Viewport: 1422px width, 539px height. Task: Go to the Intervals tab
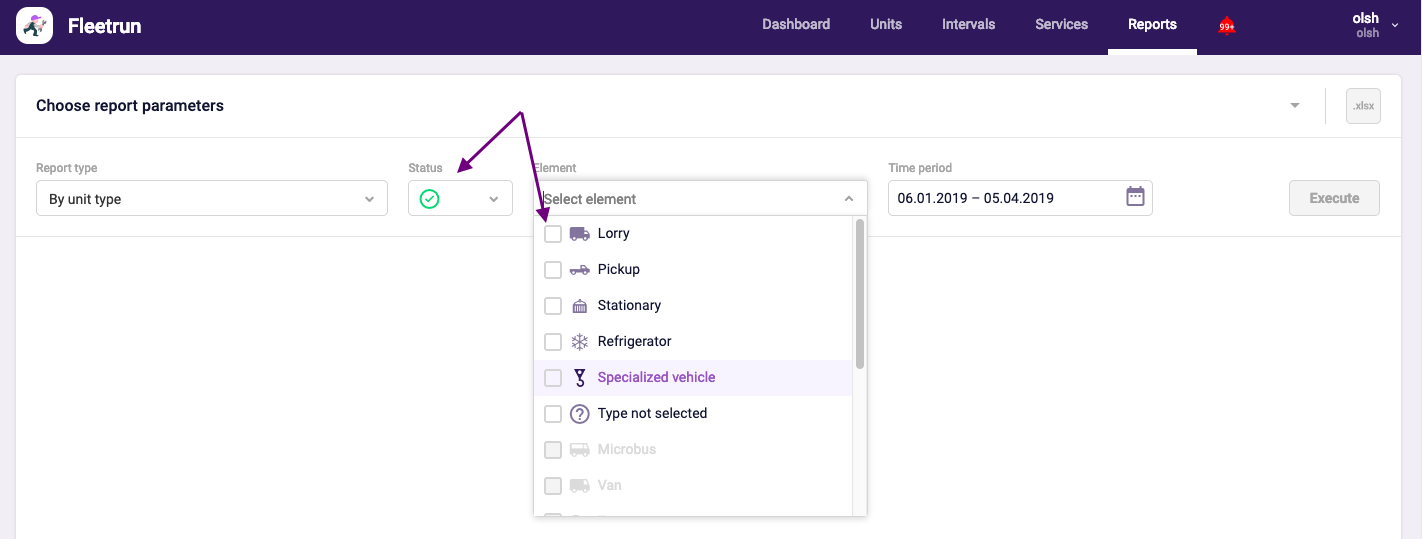point(968,25)
